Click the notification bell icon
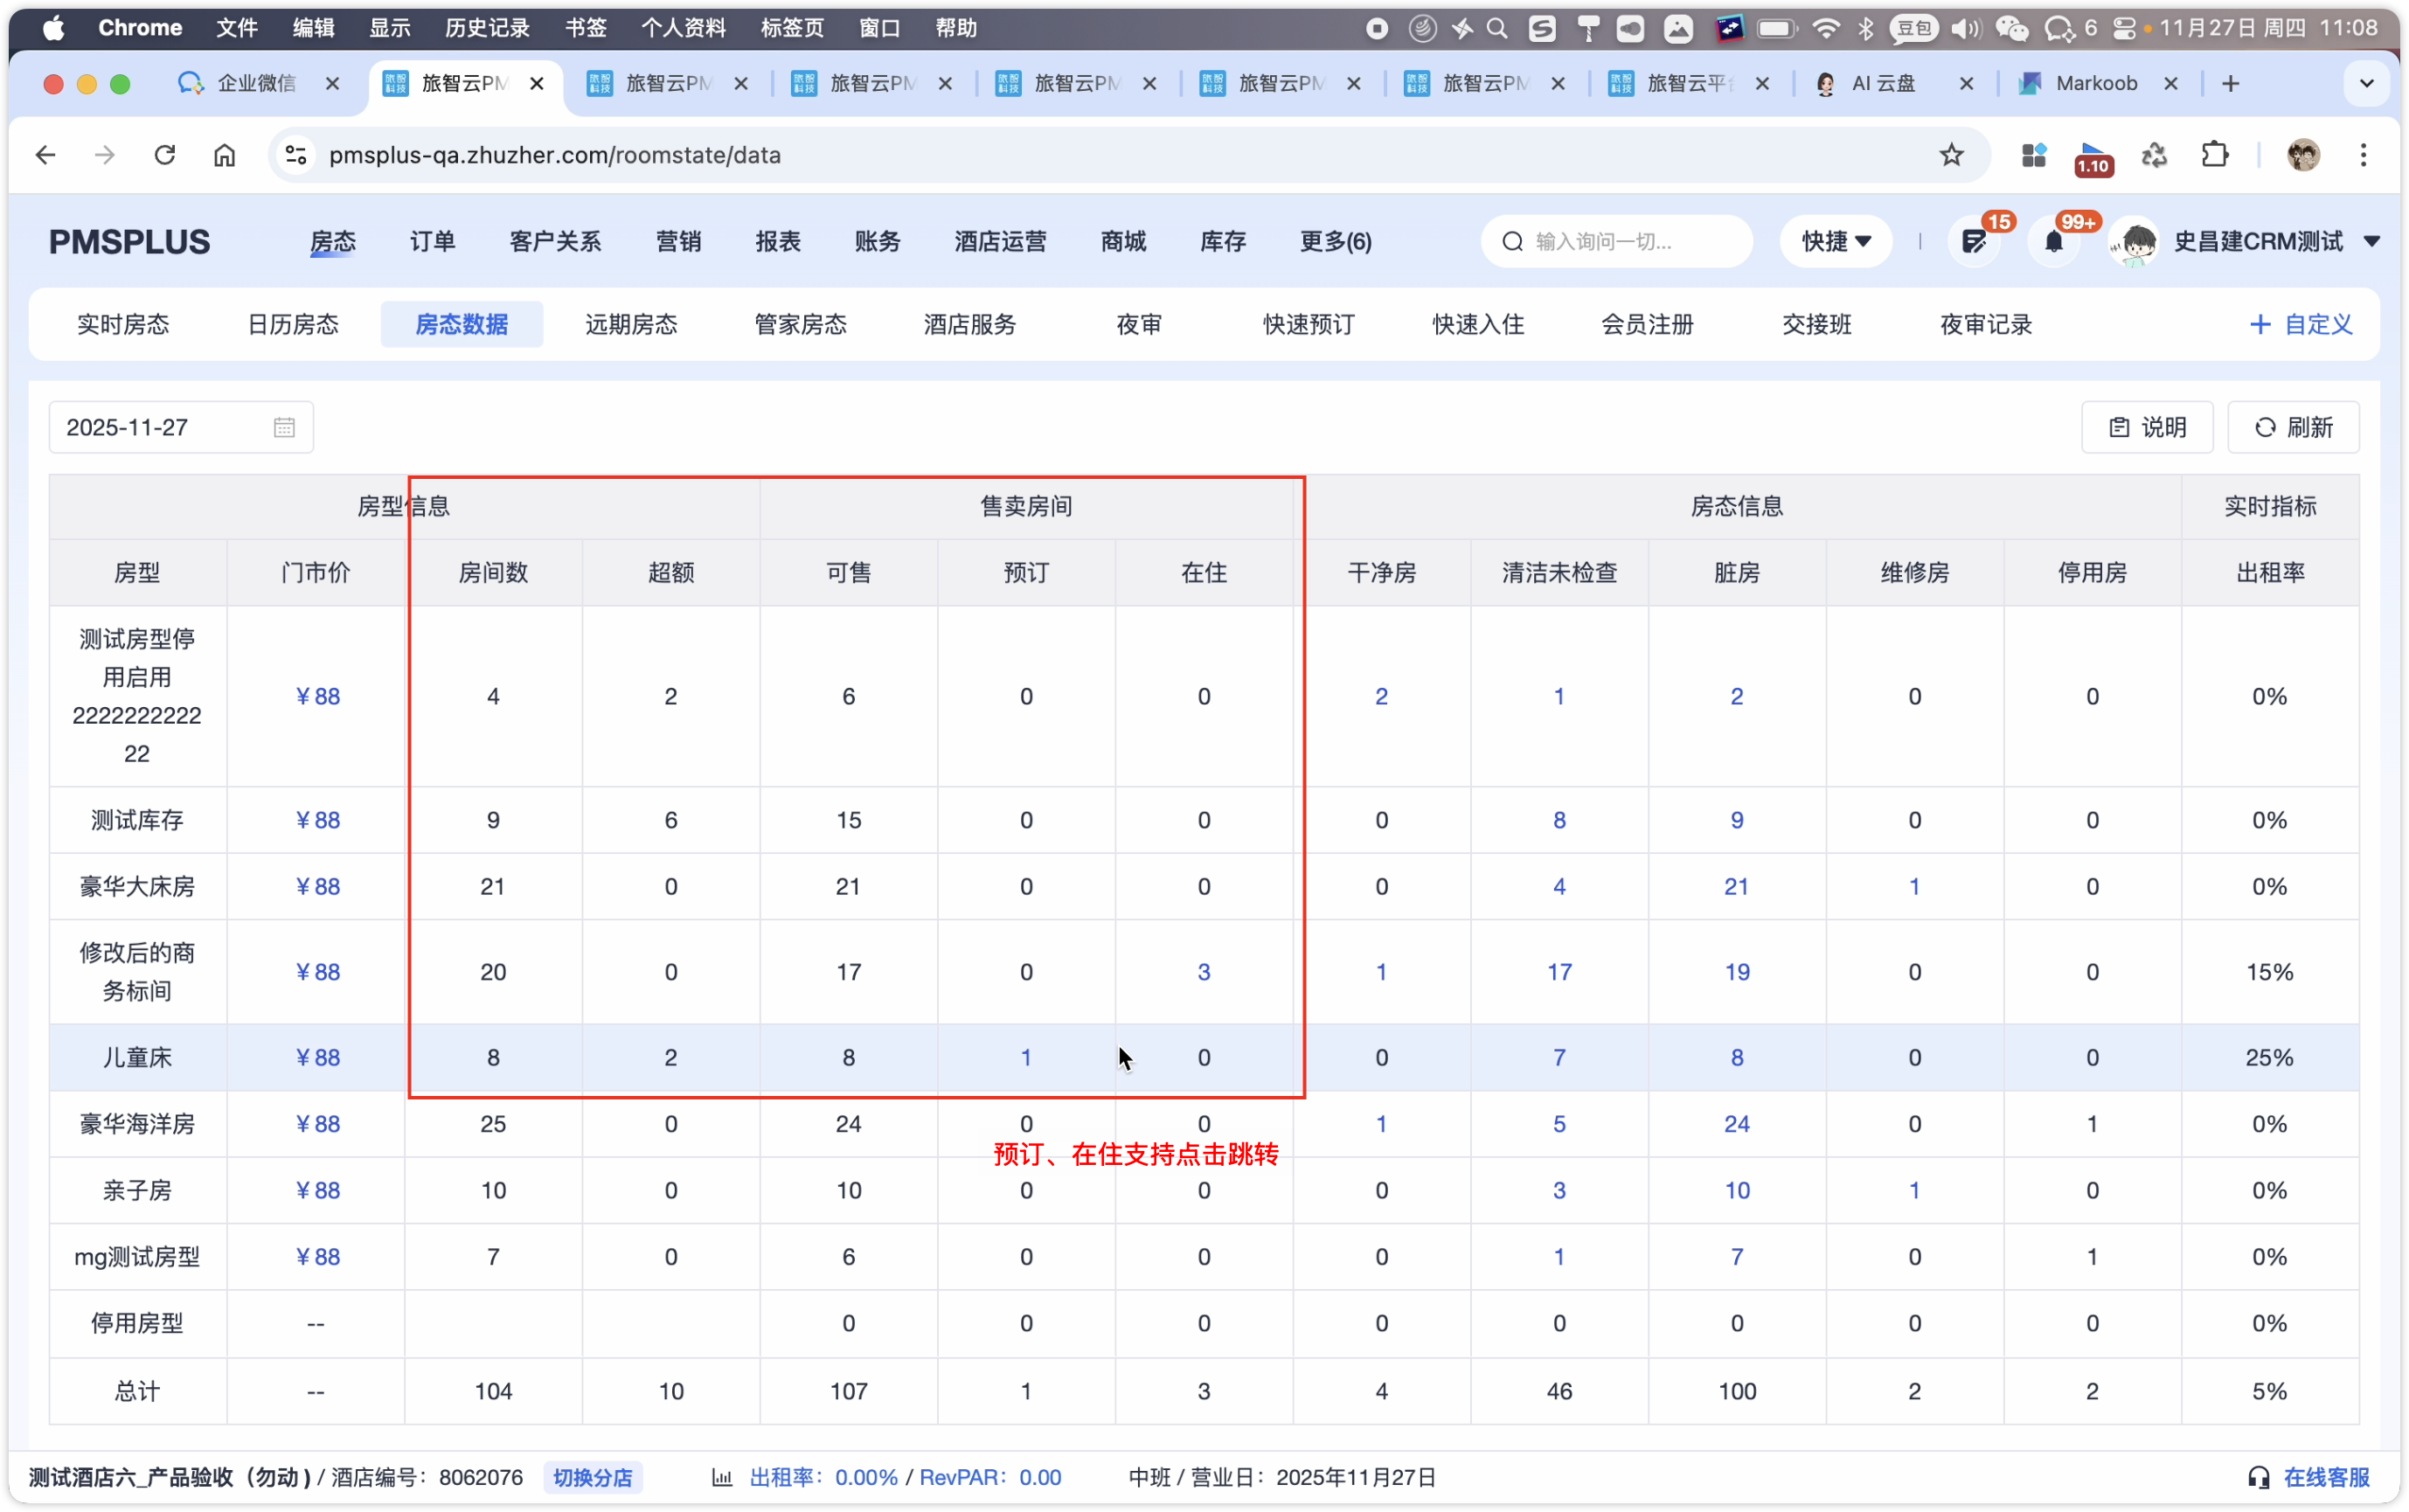The width and height of the screenshot is (2409, 1512). click(x=2053, y=241)
